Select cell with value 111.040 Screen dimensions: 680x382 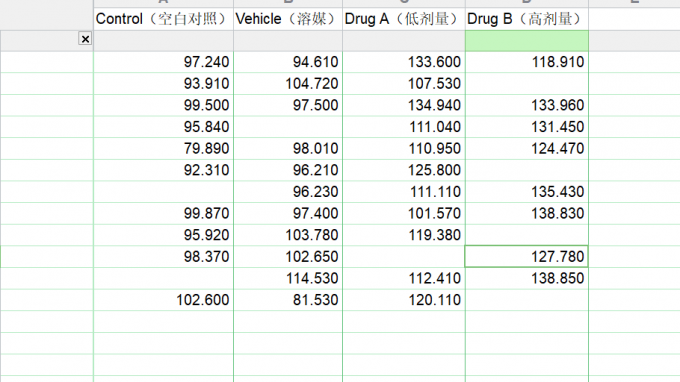(x=404, y=127)
